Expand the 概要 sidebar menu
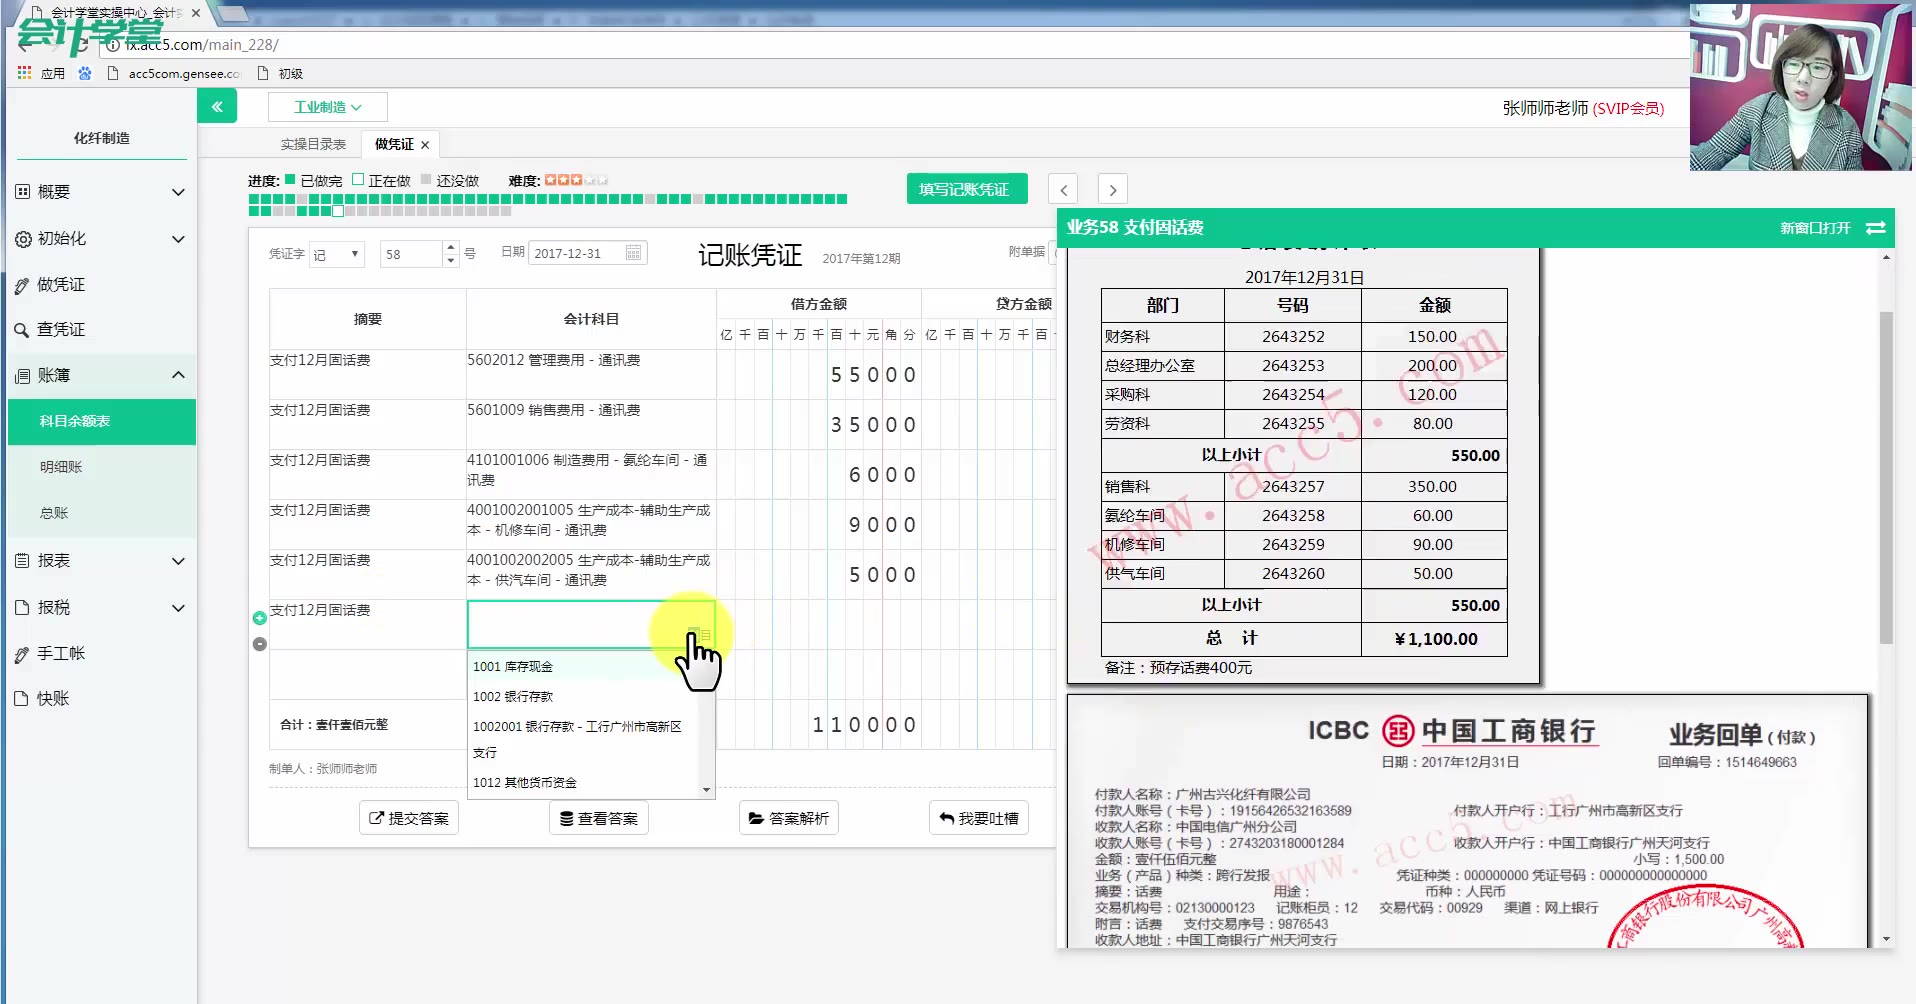 coord(178,192)
